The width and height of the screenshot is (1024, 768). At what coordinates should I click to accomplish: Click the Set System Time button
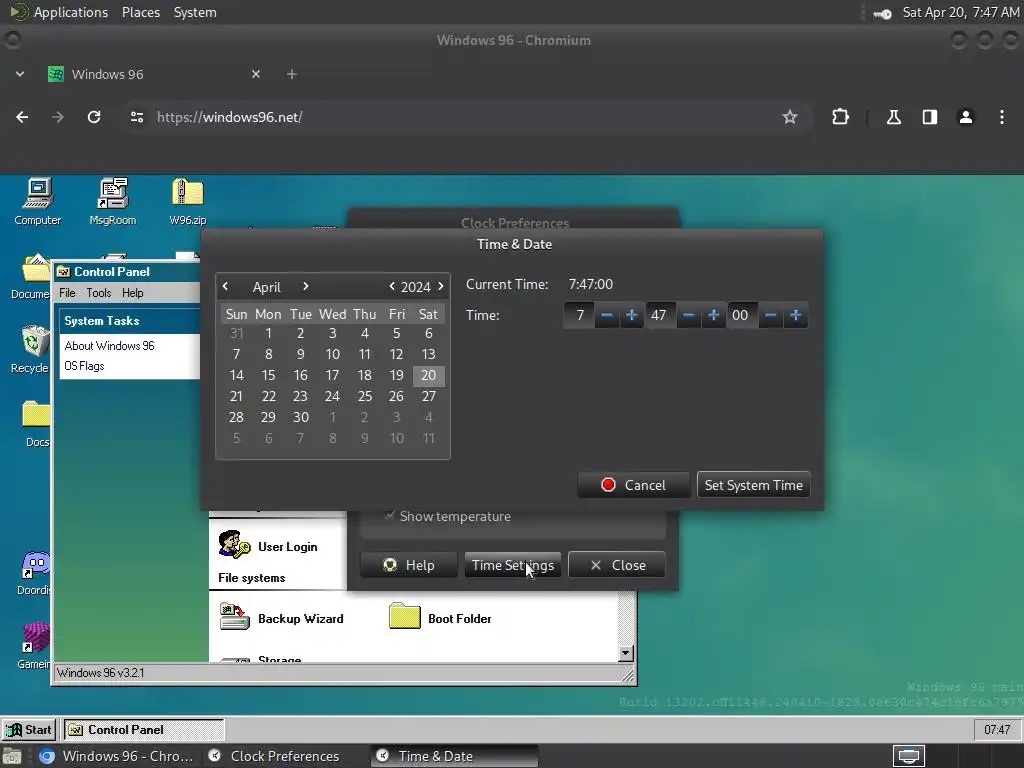[754, 485]
